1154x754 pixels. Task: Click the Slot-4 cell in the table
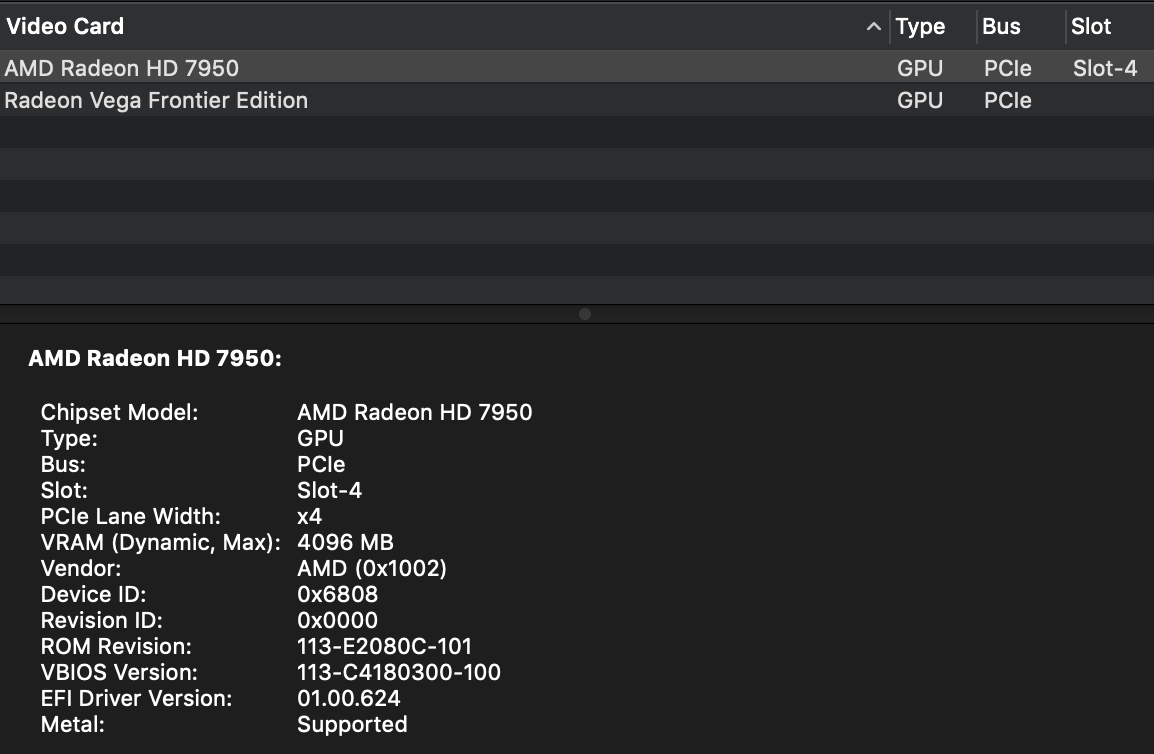point(1105,68)
